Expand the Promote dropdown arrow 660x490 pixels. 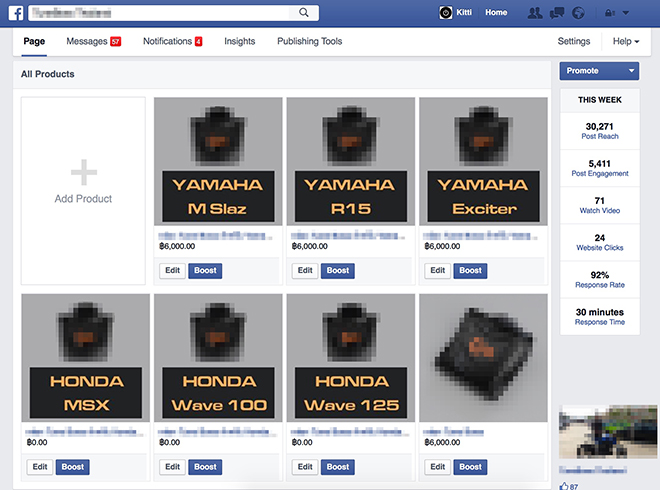click(x=631, y=71)
